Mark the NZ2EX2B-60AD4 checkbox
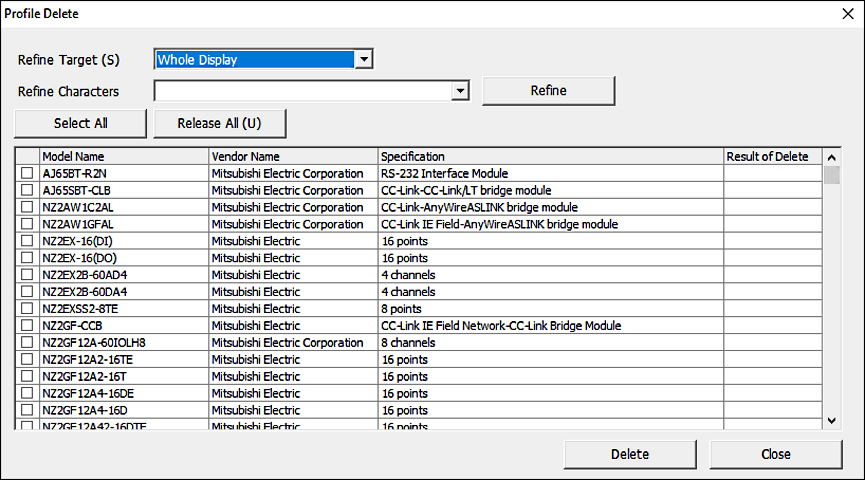Viewport: 865px width, 480px height. (x=26, y=275)
